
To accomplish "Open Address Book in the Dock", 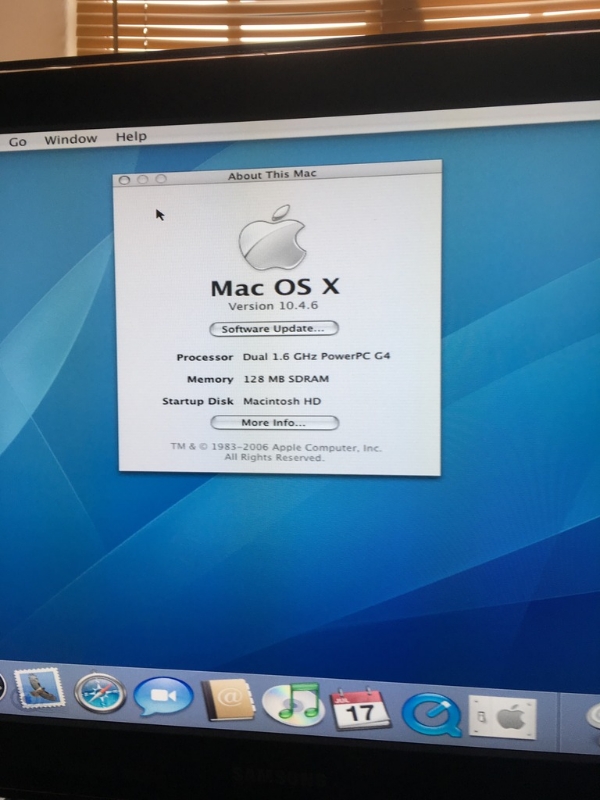I will point(228,699).
